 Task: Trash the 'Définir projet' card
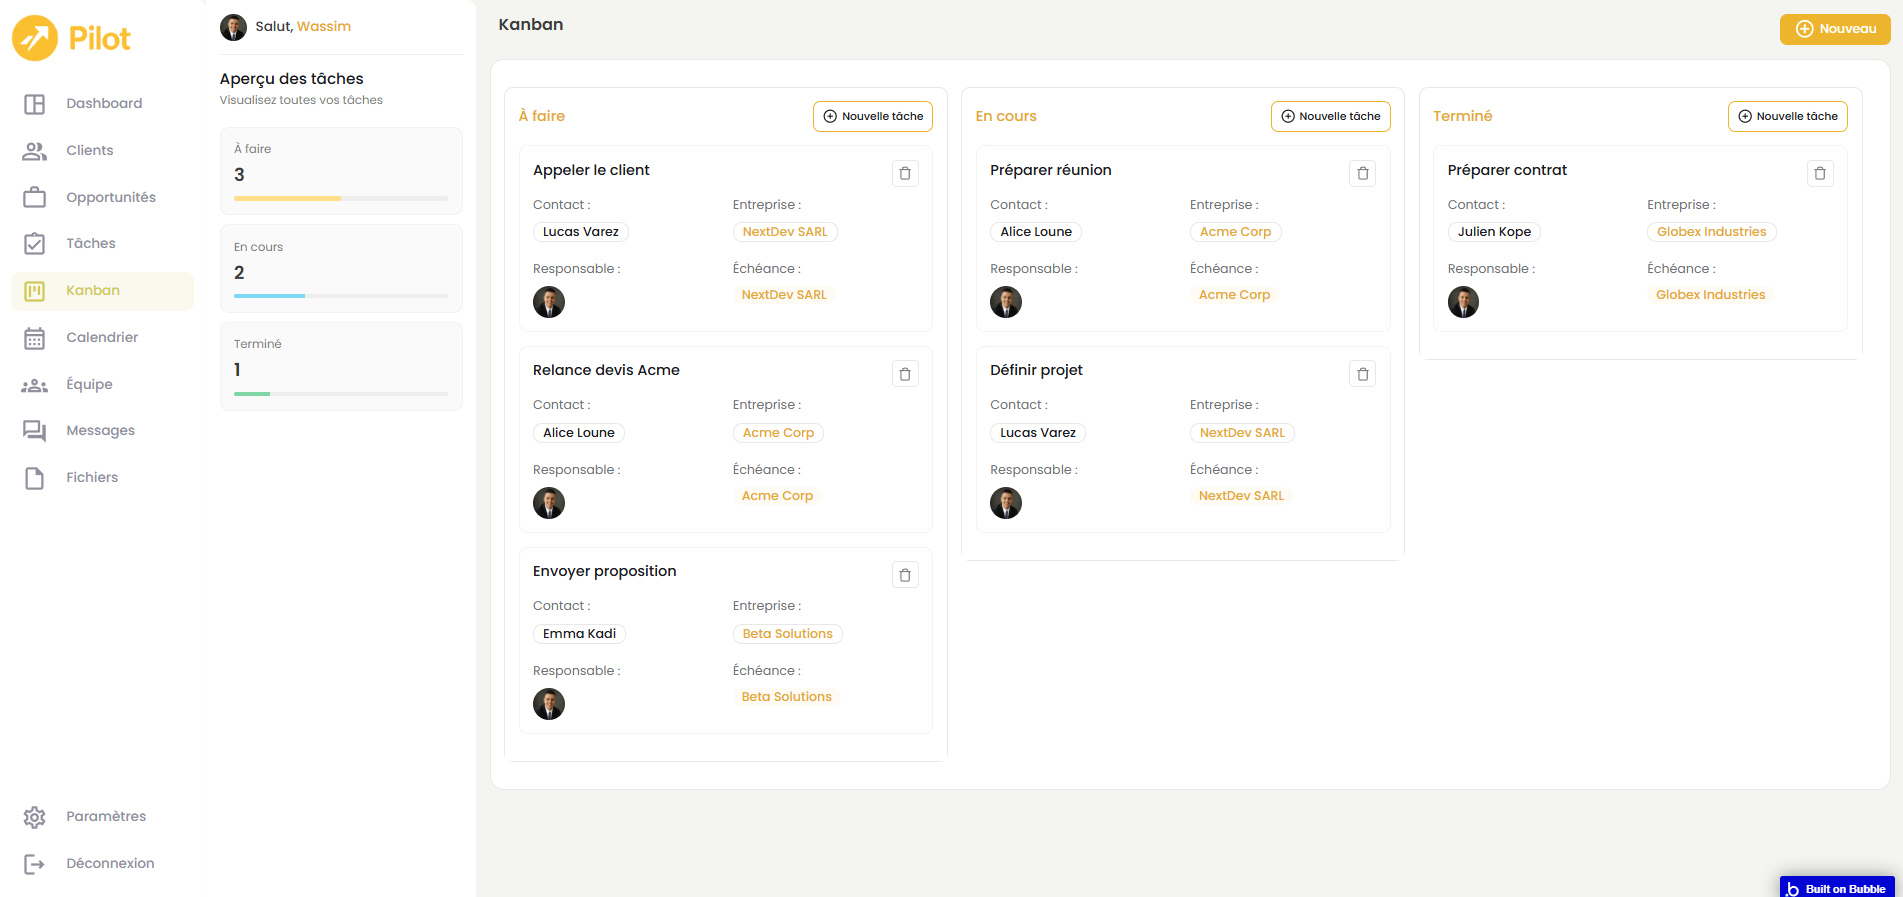tap(1362, 374)
